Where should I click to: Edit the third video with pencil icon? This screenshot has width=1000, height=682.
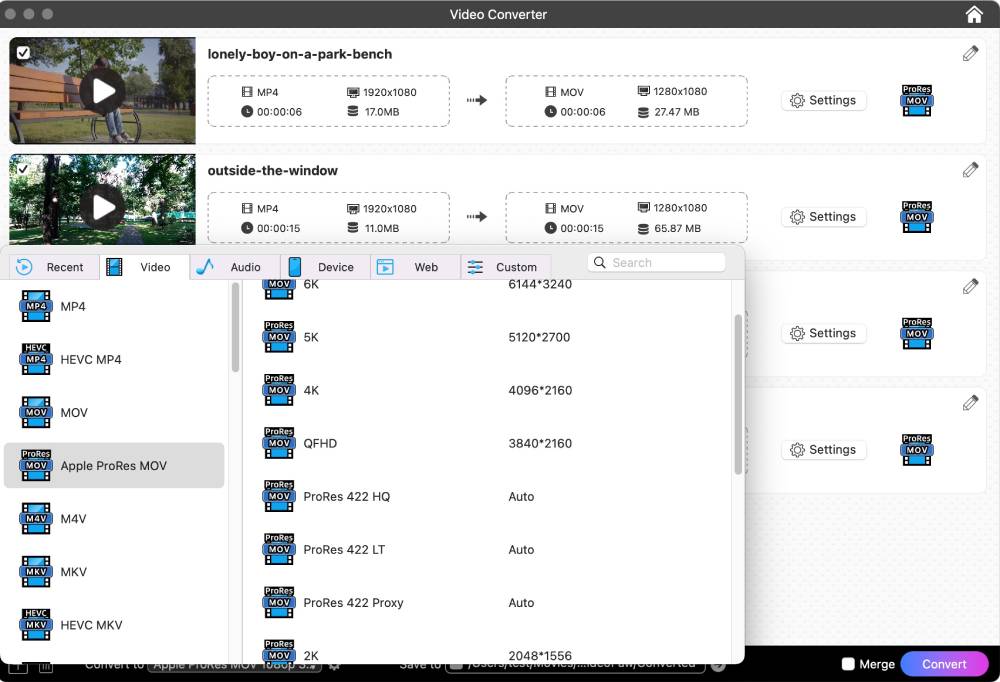point(970,286)
